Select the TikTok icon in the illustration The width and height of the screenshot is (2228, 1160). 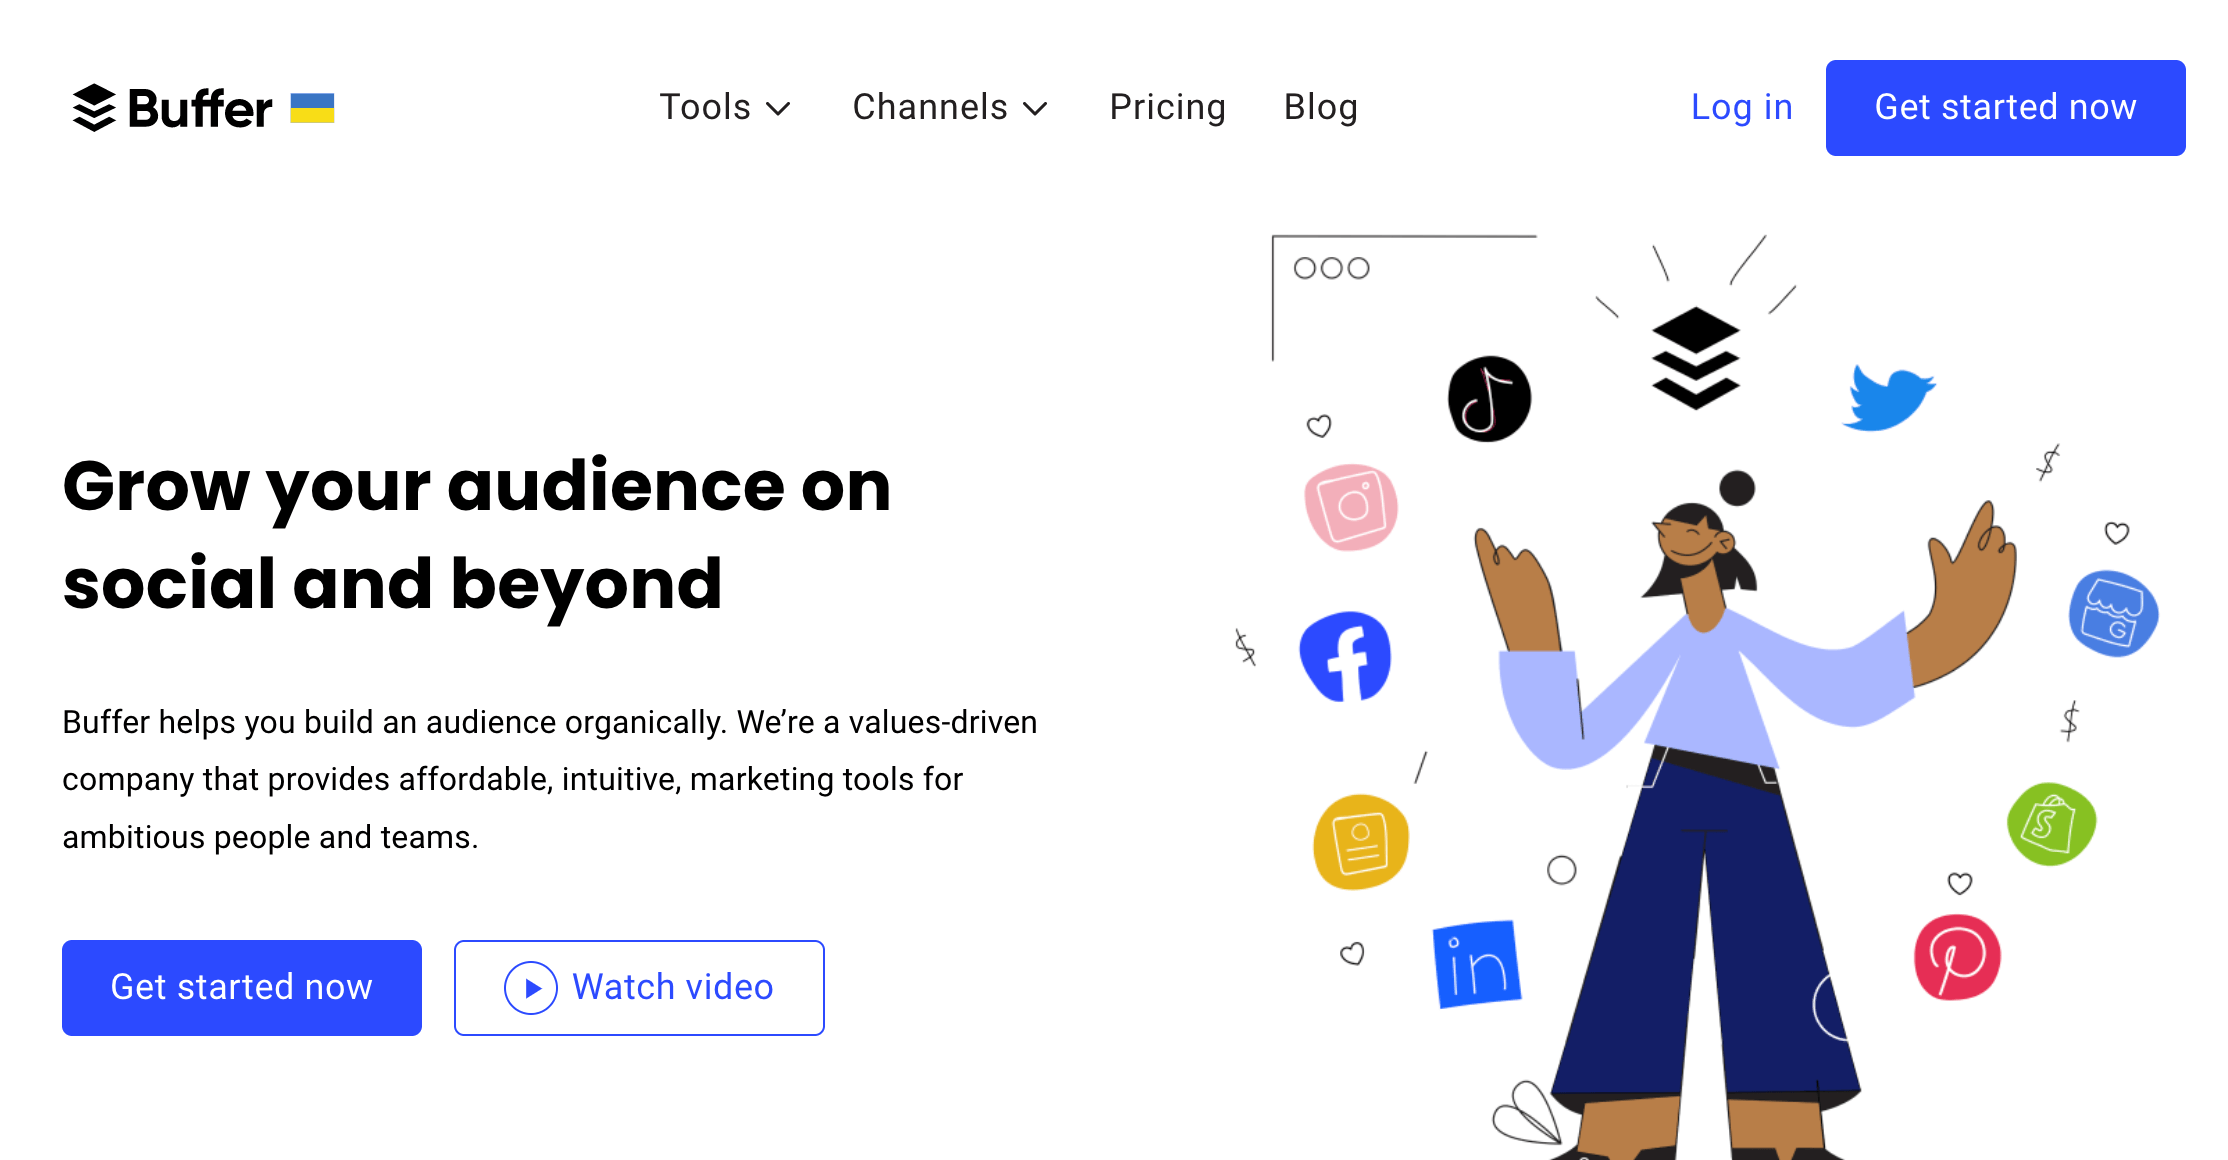point(1489,397)
